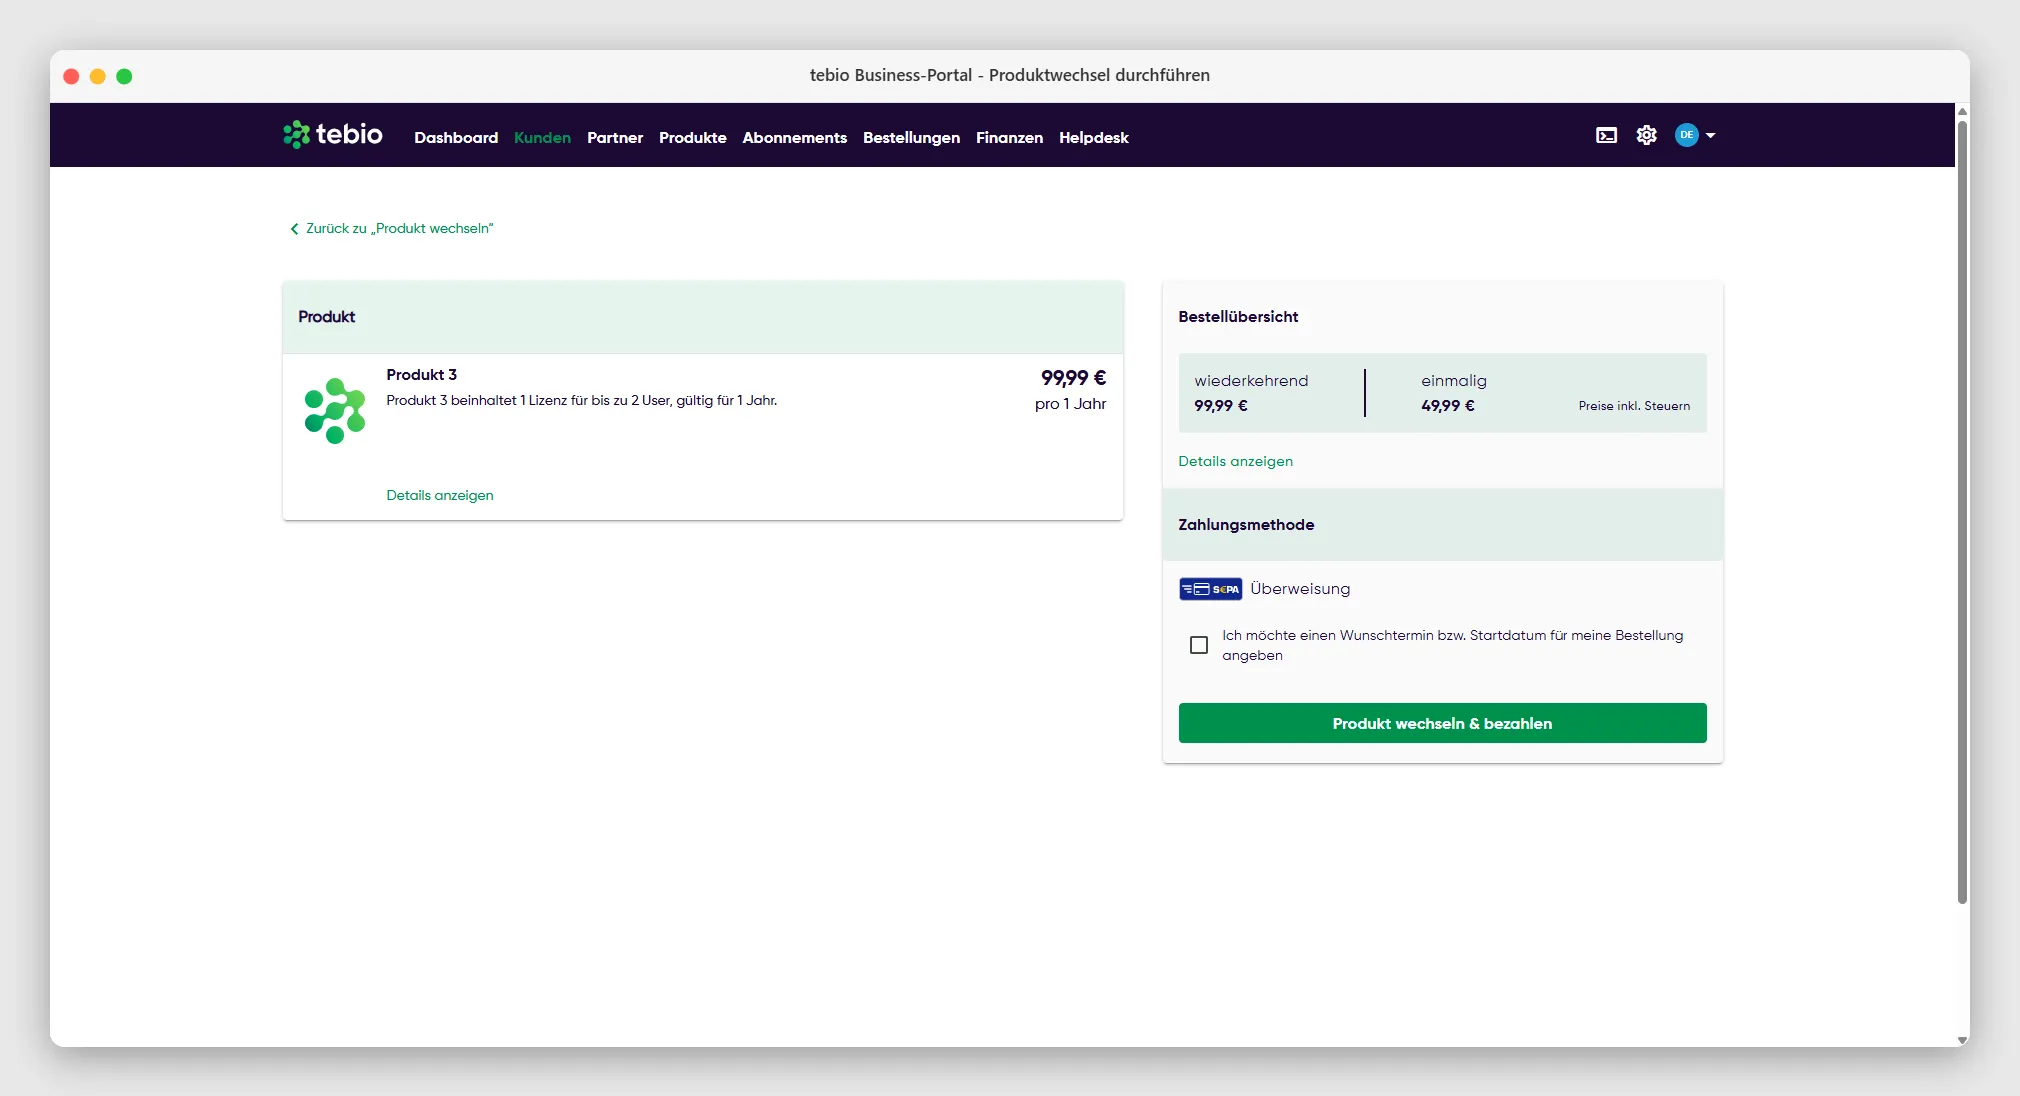Click the DE user avatar
Image resolution: width=2020 pixels, height=1096 pixels.
pos(1686,135)
